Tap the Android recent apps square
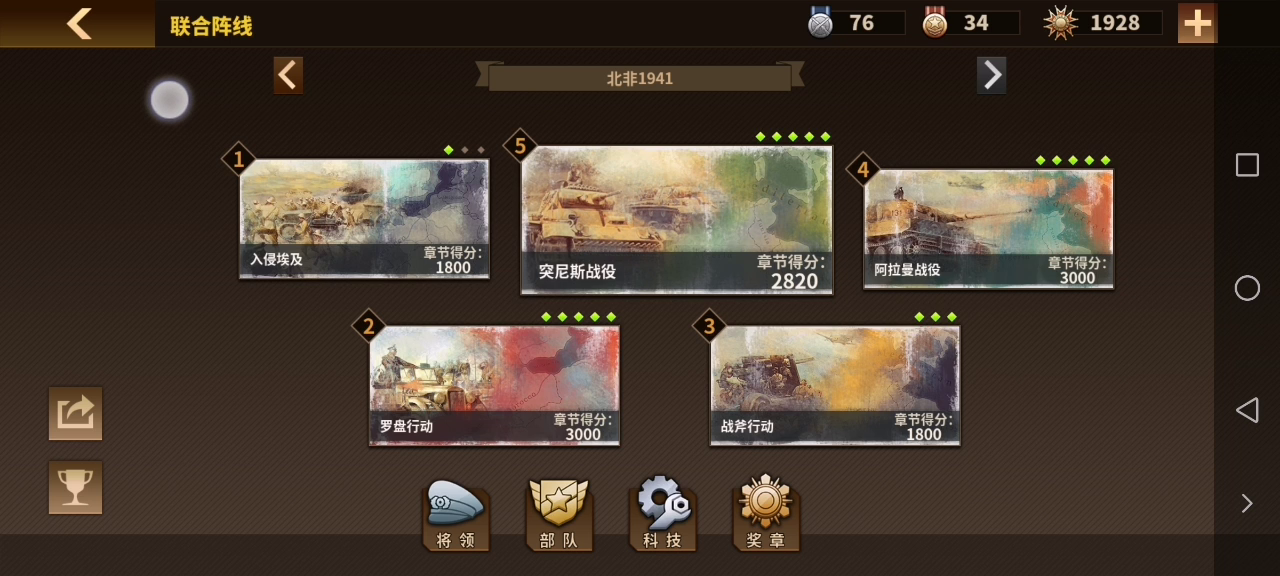1280x576 pixels. click(x=1247, y=165)
